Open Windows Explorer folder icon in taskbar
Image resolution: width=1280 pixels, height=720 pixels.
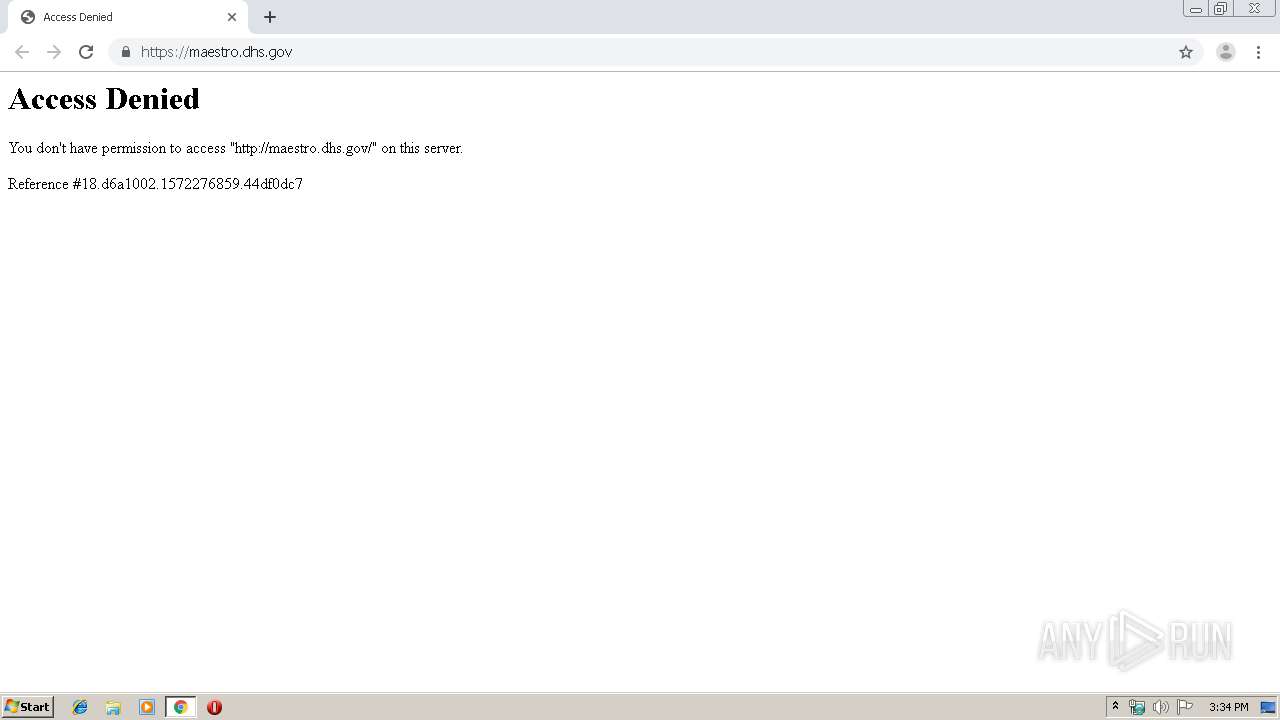(113, 707)
